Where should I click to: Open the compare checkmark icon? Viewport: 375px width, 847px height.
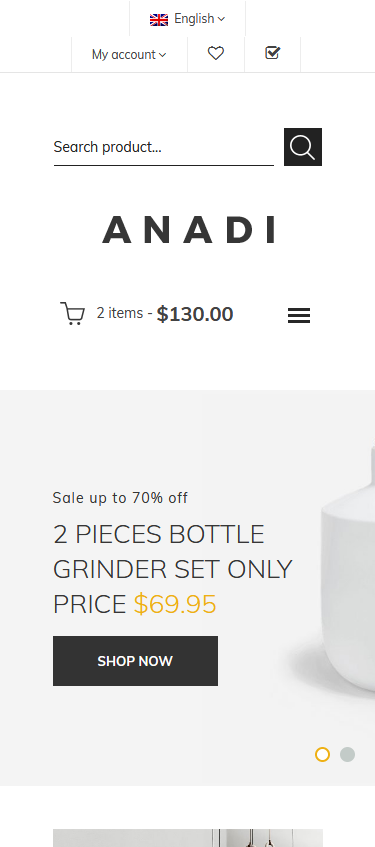(272, 53)
